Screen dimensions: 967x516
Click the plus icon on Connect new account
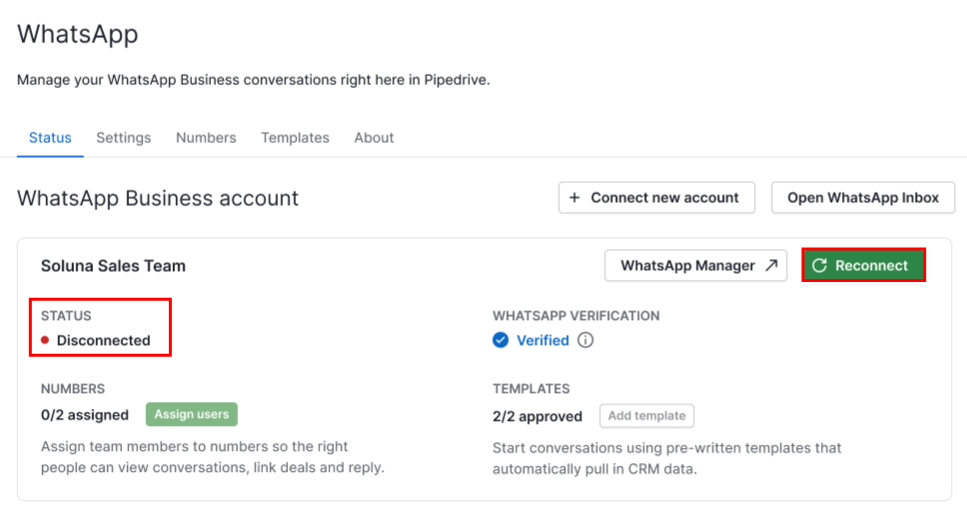574,197
